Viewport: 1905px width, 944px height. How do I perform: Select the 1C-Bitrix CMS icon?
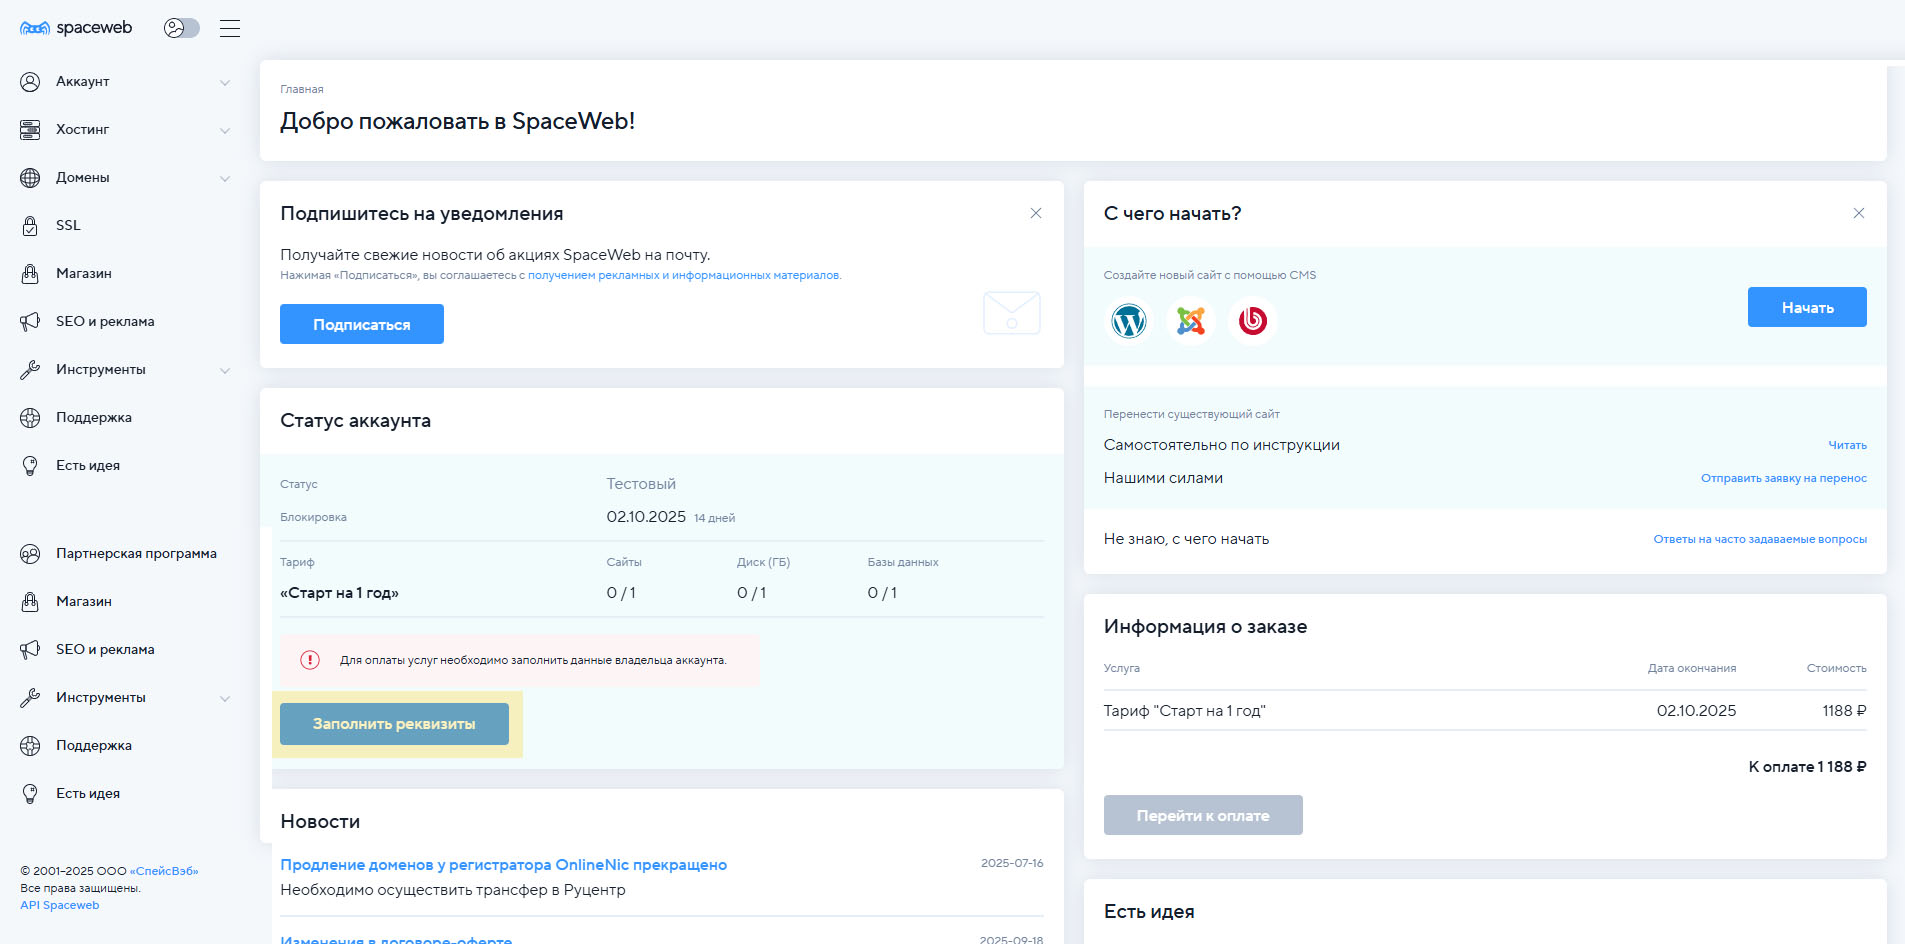click(x=1252, y=321)
